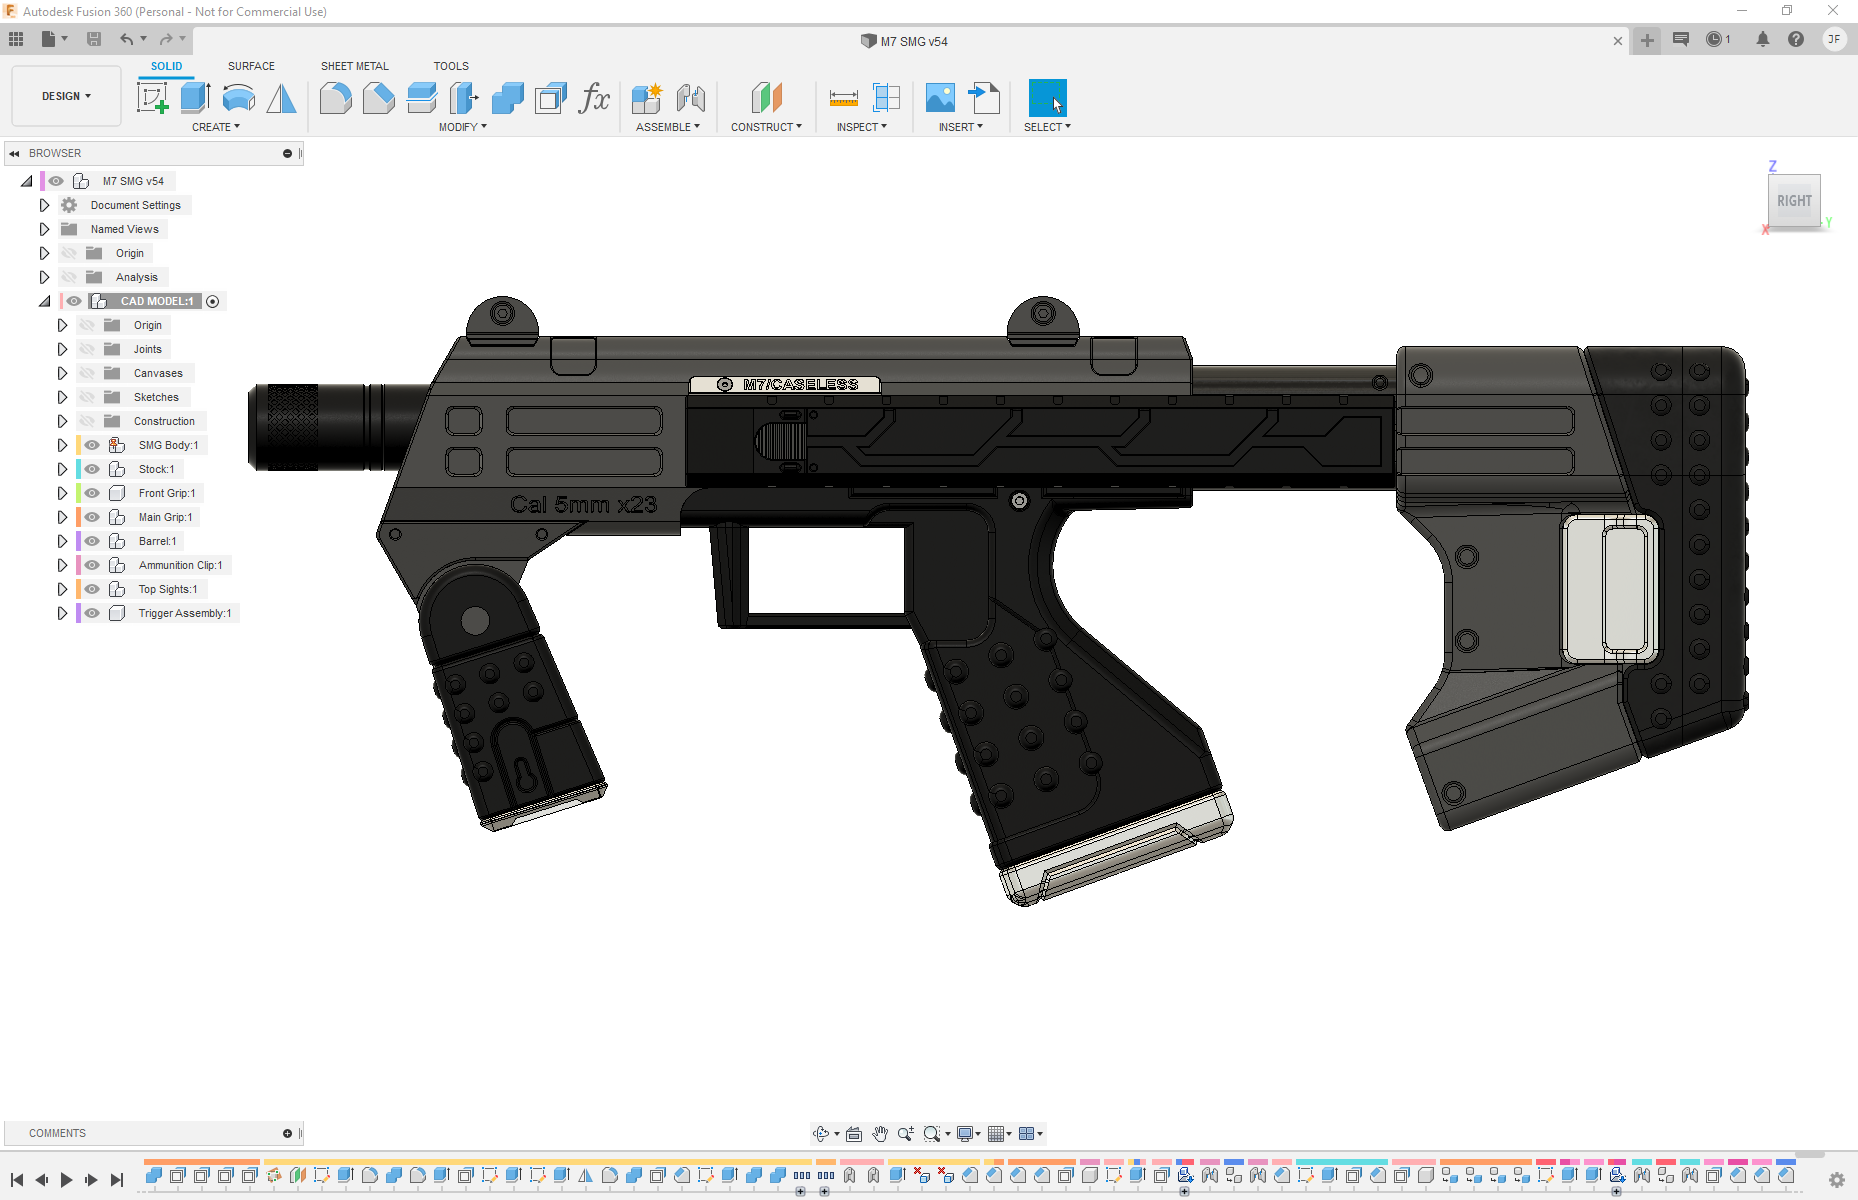1858x1200 pixels.
Task: Open the CONSTRUCT menu label
Action: [x=766, y=127]
